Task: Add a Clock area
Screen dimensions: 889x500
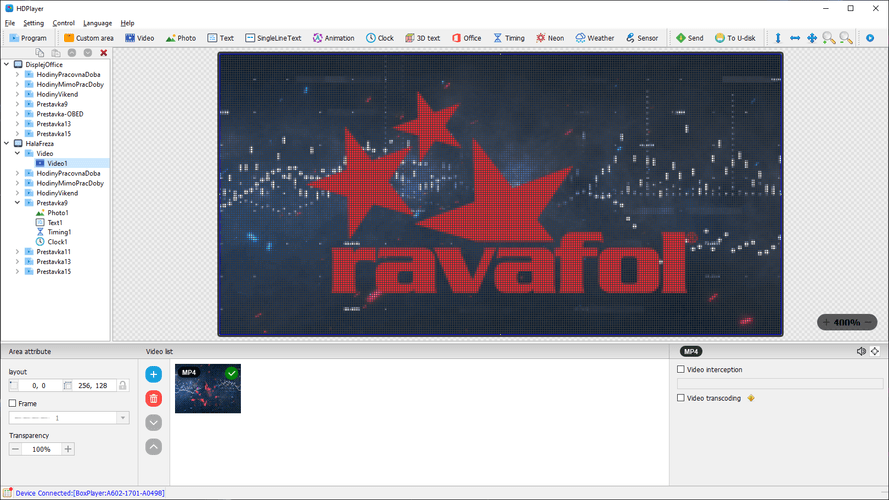Action: [x=379, y=38]
